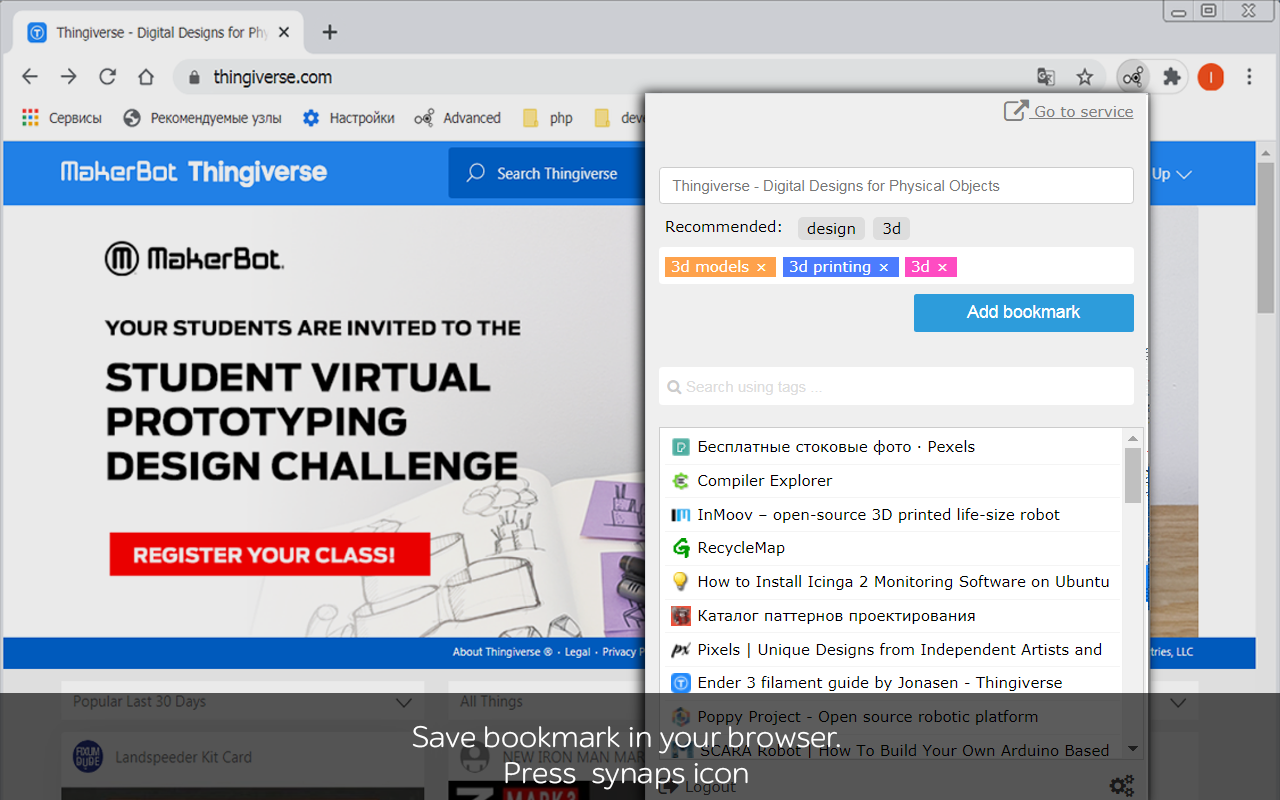Click the Synaps extension icon in the toolbar
Screen dimensions: 1280x800
(1133, 76)
